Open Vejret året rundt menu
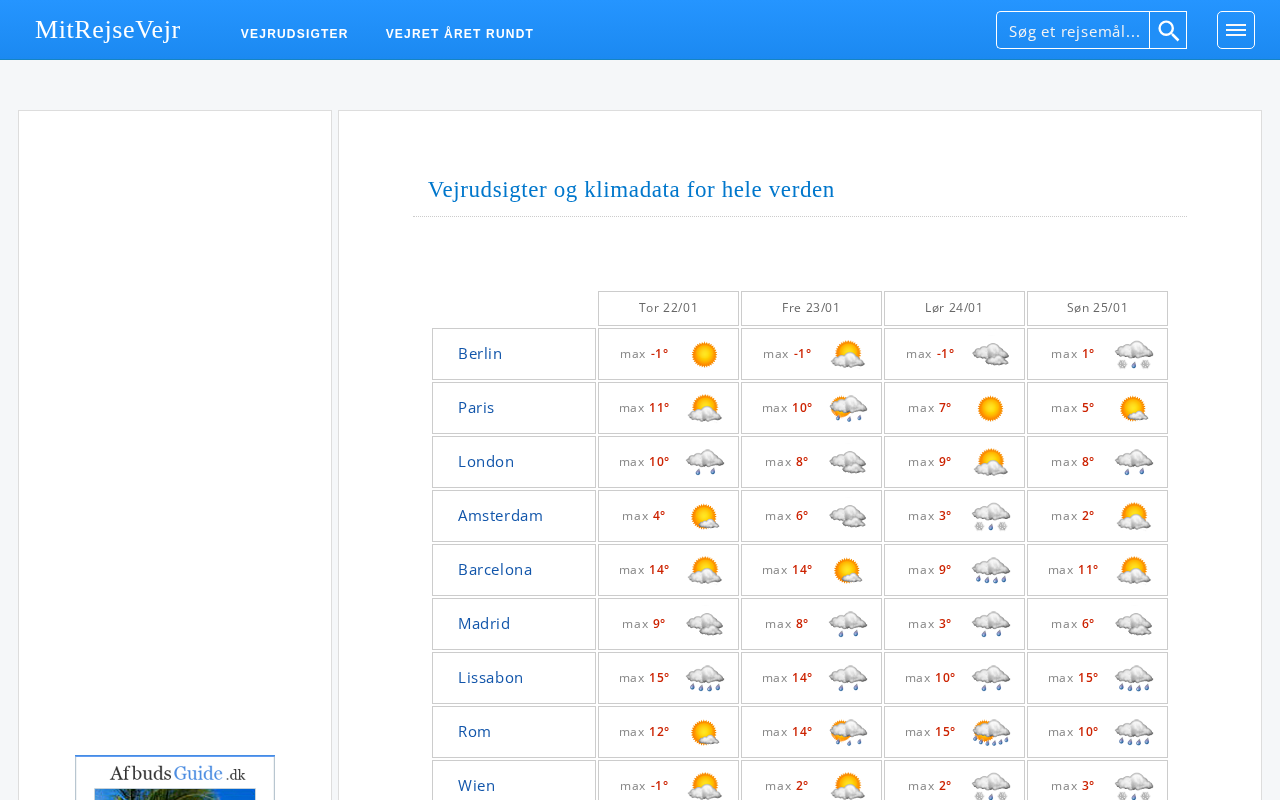The image size is (1280, 800). coord(460,34)
